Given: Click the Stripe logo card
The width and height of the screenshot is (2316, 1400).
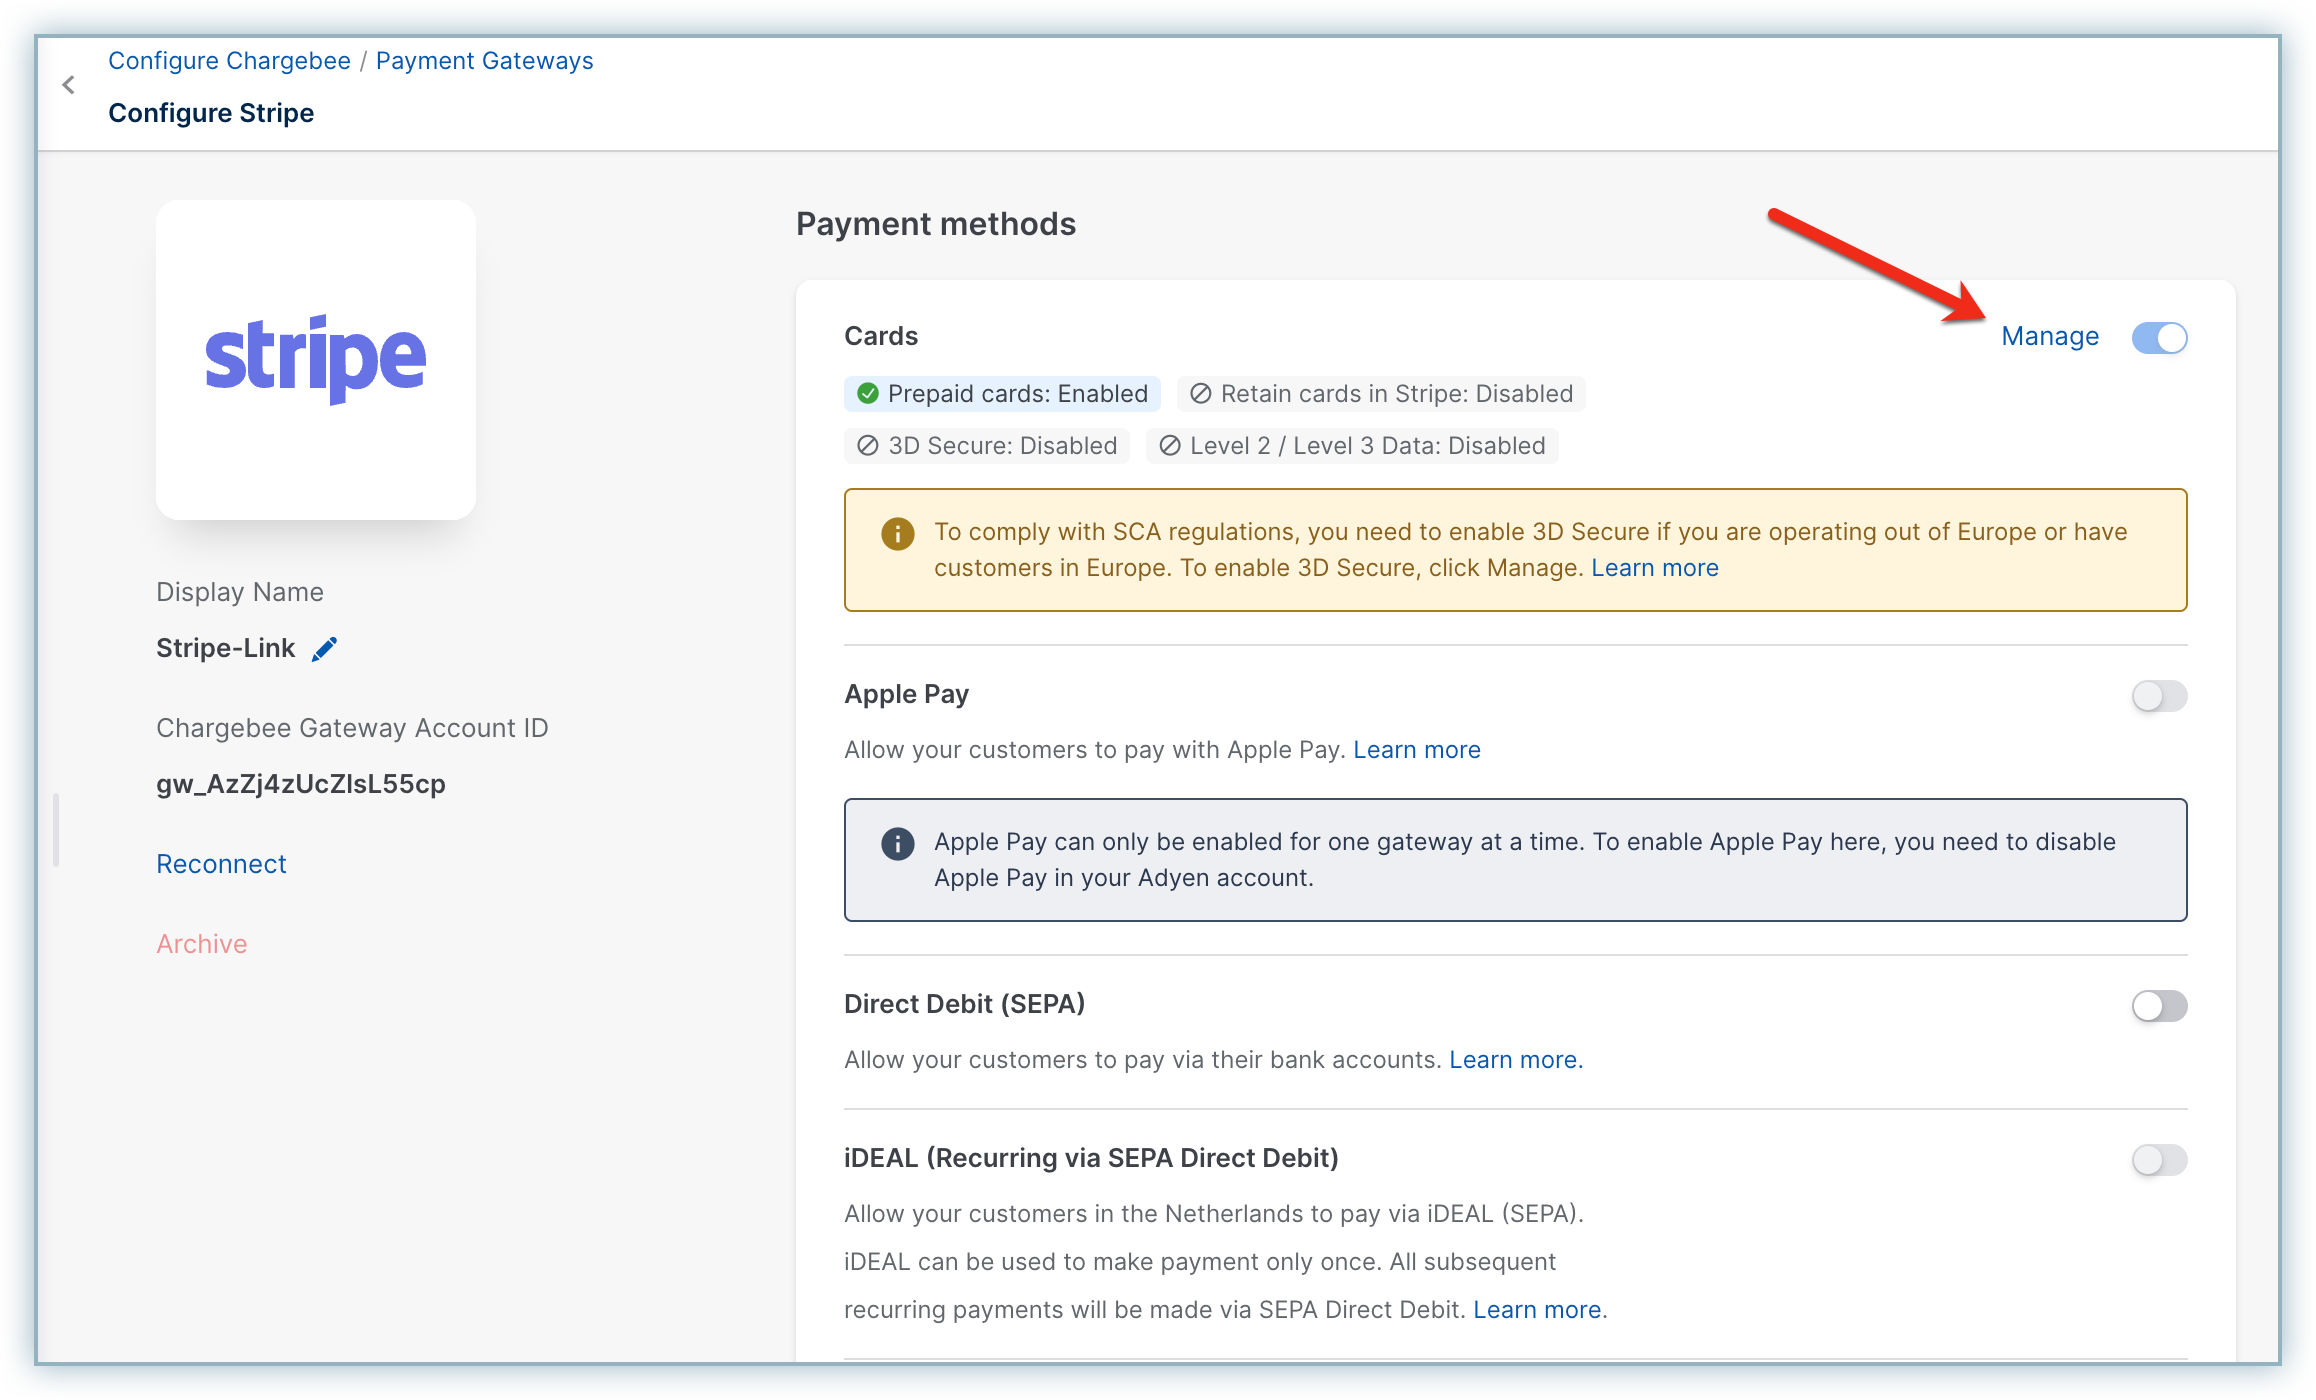Looking at the screenshot, I should (315, 359).
